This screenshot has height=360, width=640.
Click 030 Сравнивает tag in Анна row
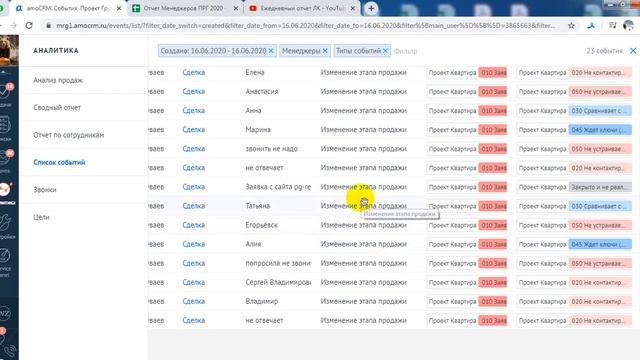click(600, 111)
